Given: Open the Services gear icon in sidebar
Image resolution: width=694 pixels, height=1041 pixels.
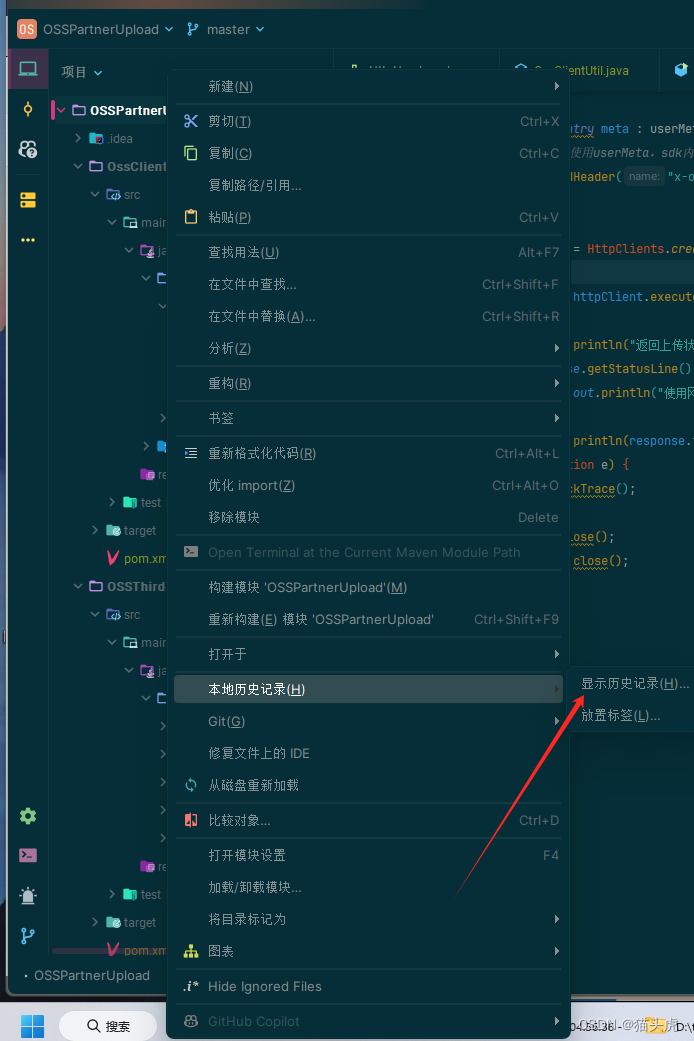Looking at the screenshot, I should pyautogui.click(x=28, y=815).
